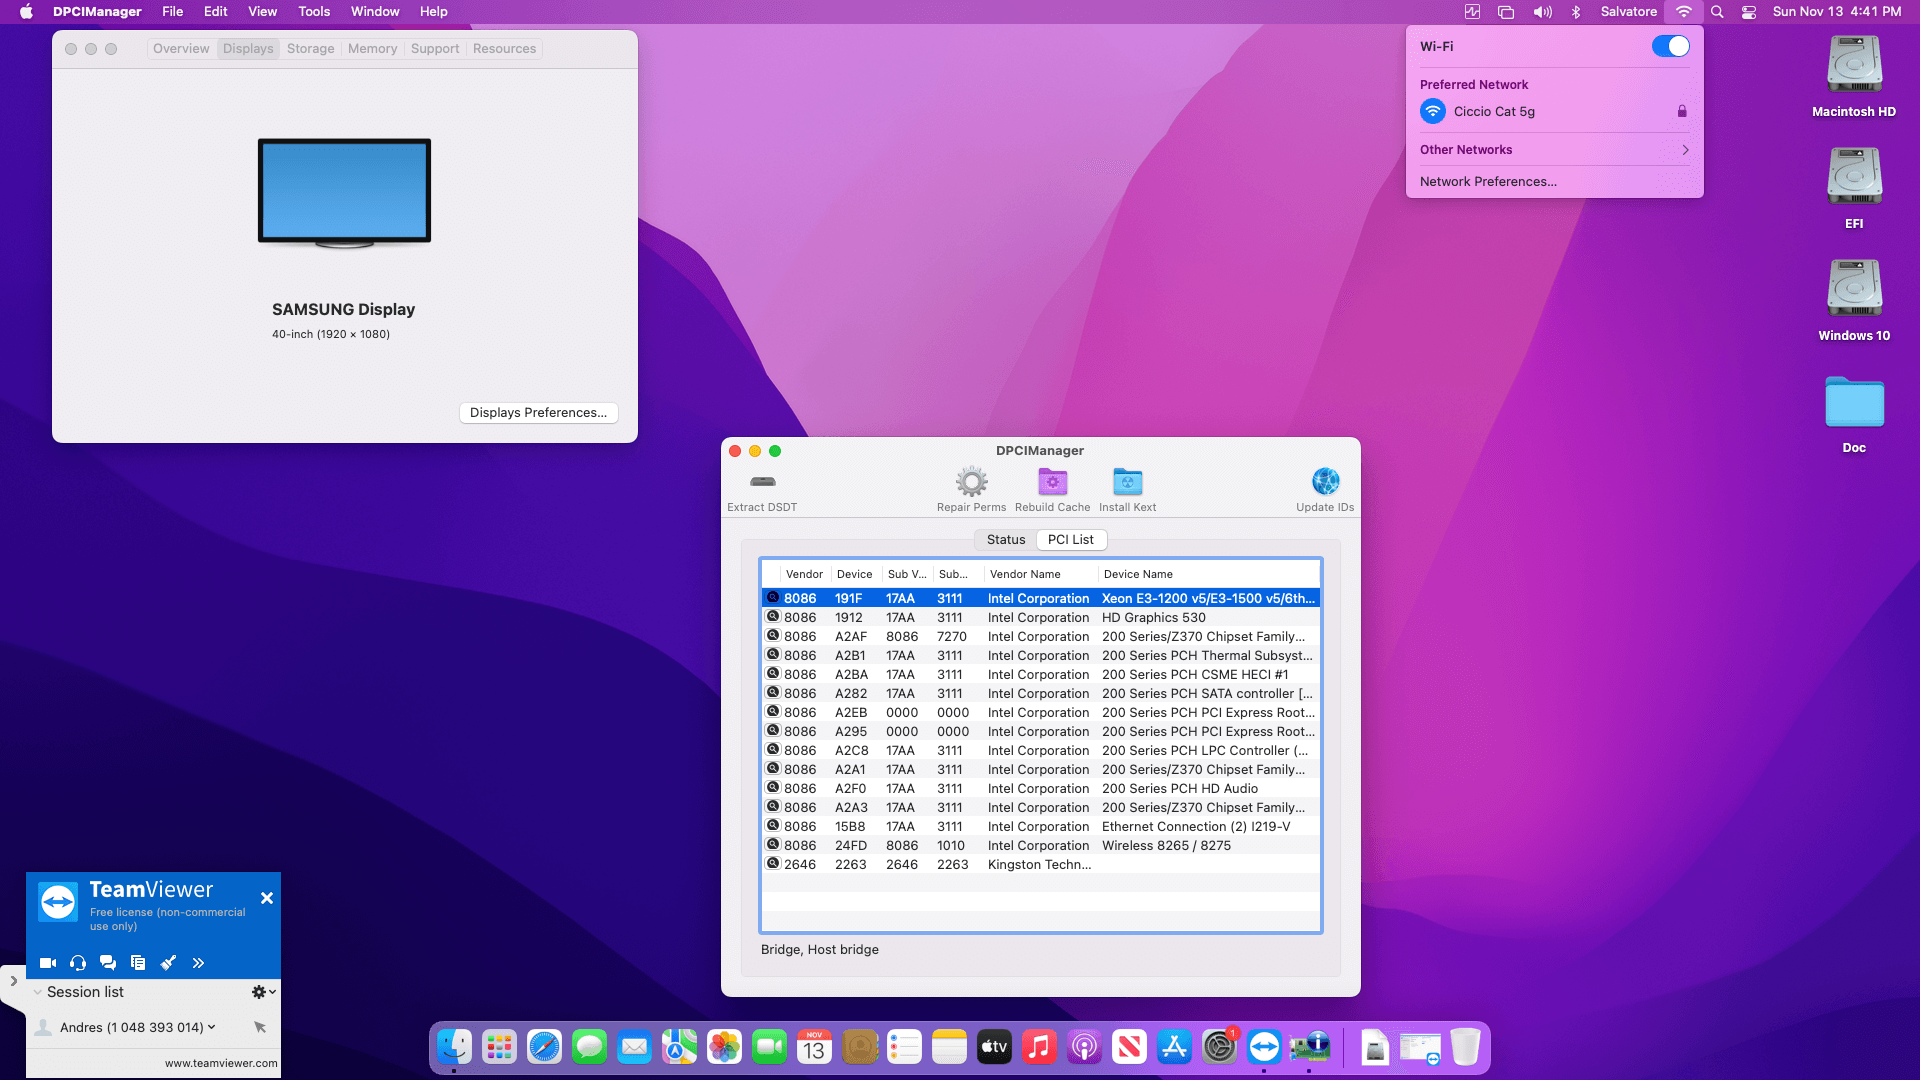
Task: Click the Update IDs globe icon
Action: [1325, 482]
